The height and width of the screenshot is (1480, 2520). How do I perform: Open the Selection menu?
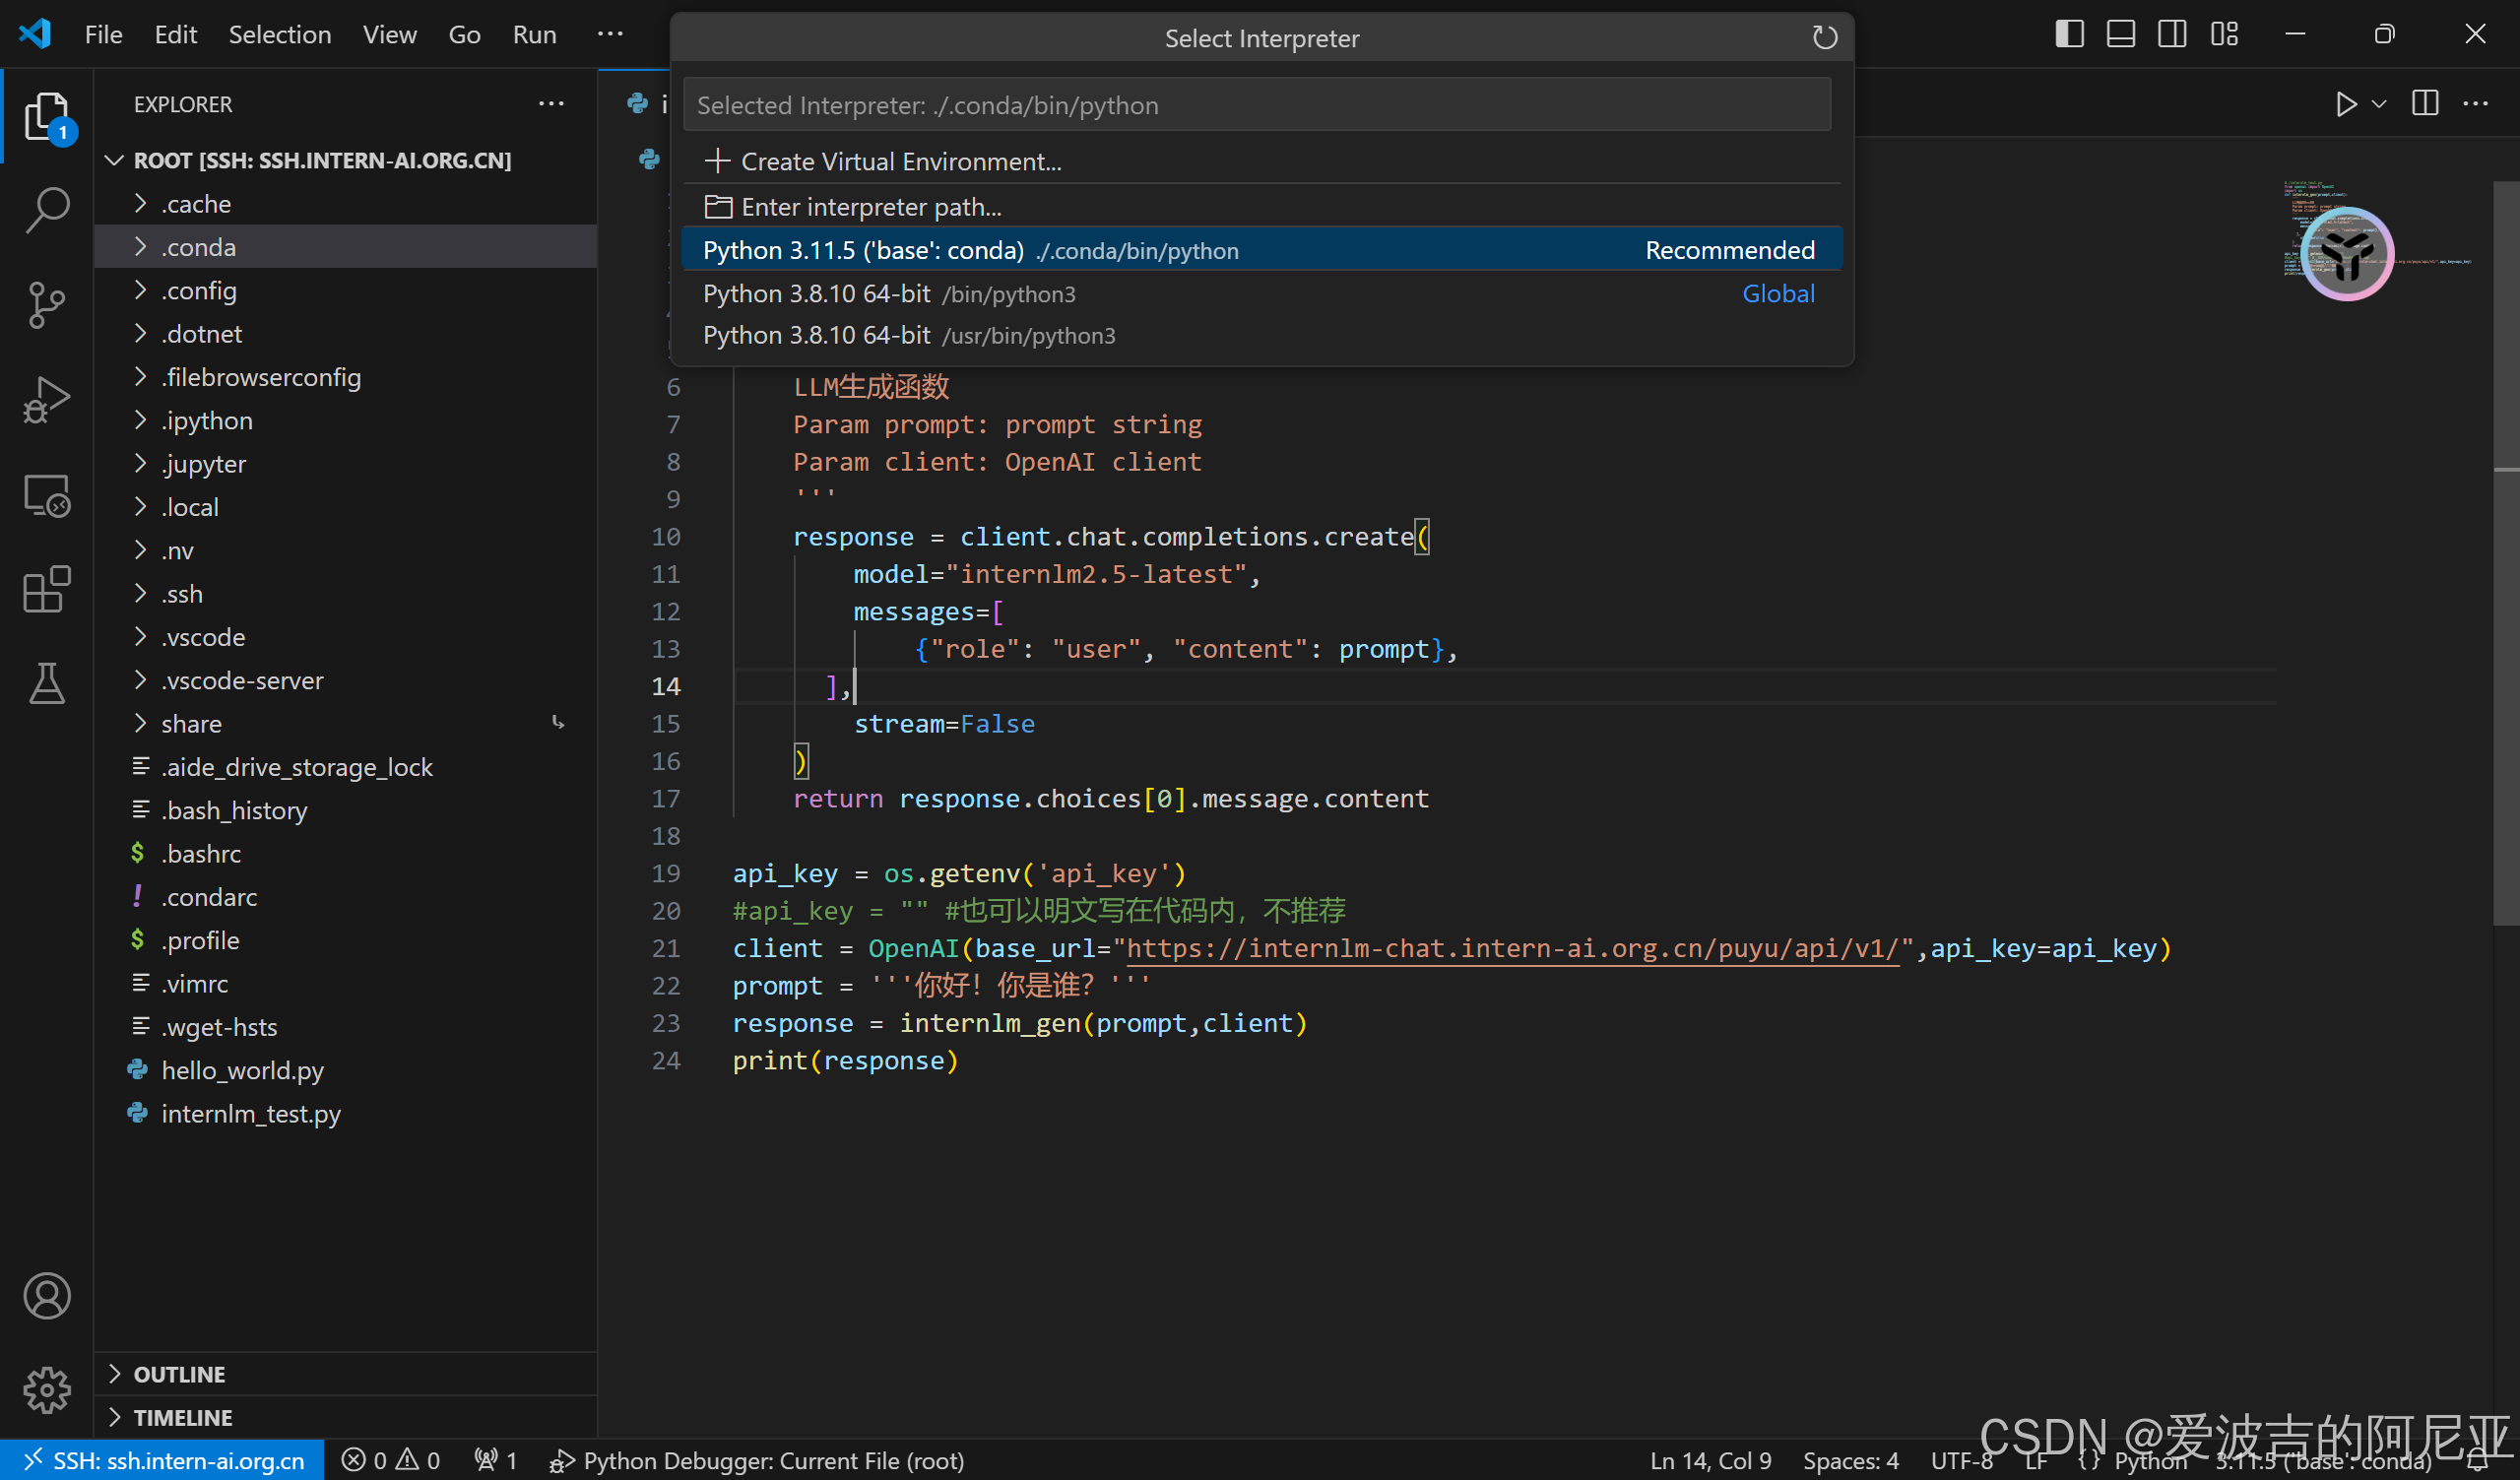point(279,34)
